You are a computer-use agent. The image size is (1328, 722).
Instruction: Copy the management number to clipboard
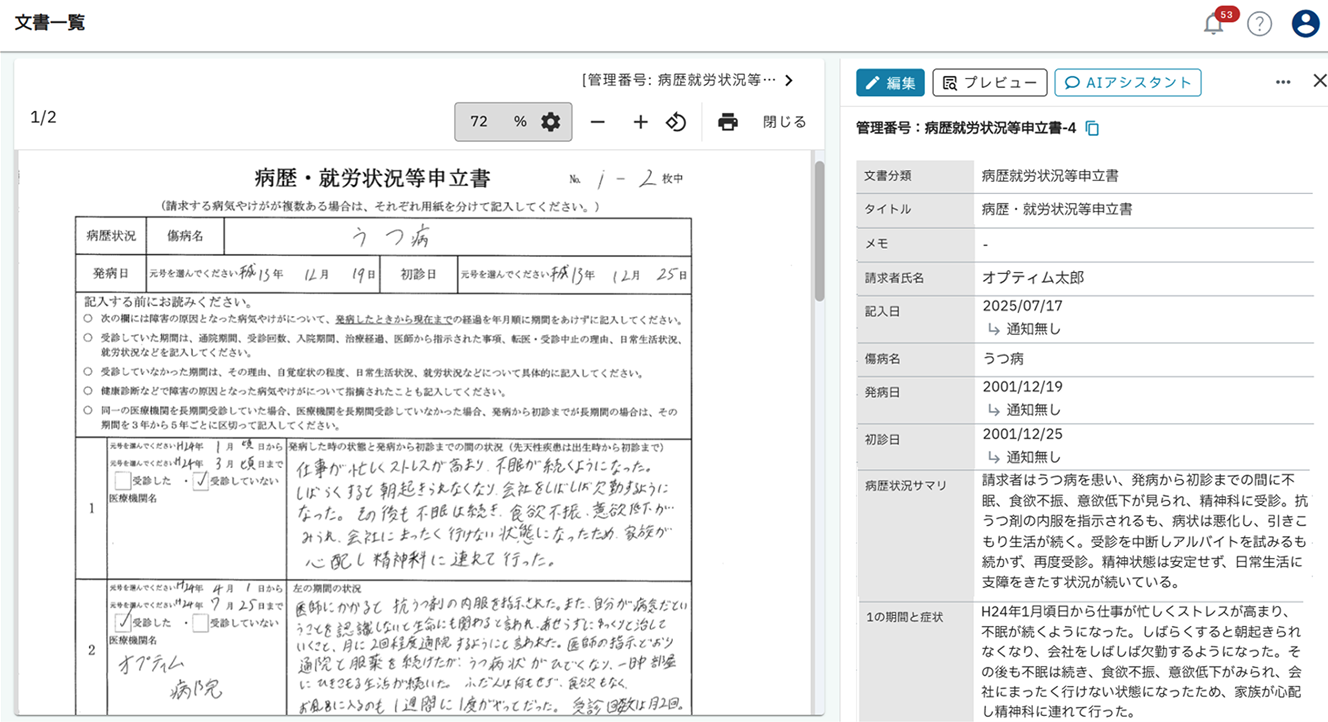click(1093, 129)
